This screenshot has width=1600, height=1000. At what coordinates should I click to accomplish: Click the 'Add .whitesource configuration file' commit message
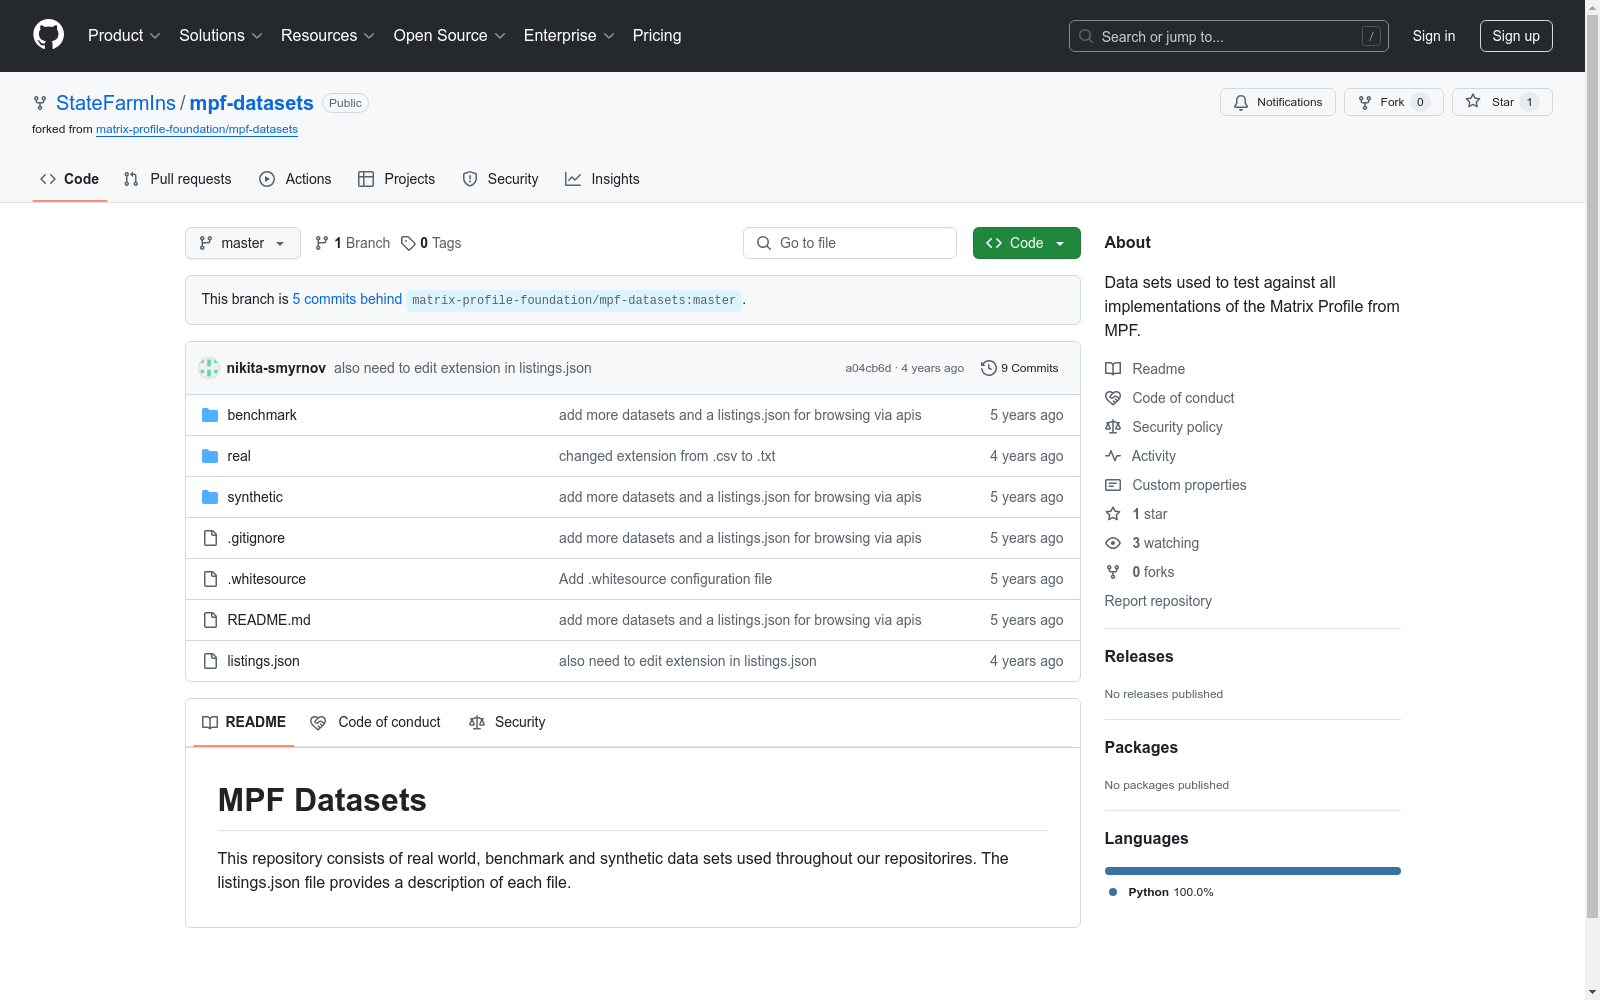pyautogui.click(x=665, y=579)
